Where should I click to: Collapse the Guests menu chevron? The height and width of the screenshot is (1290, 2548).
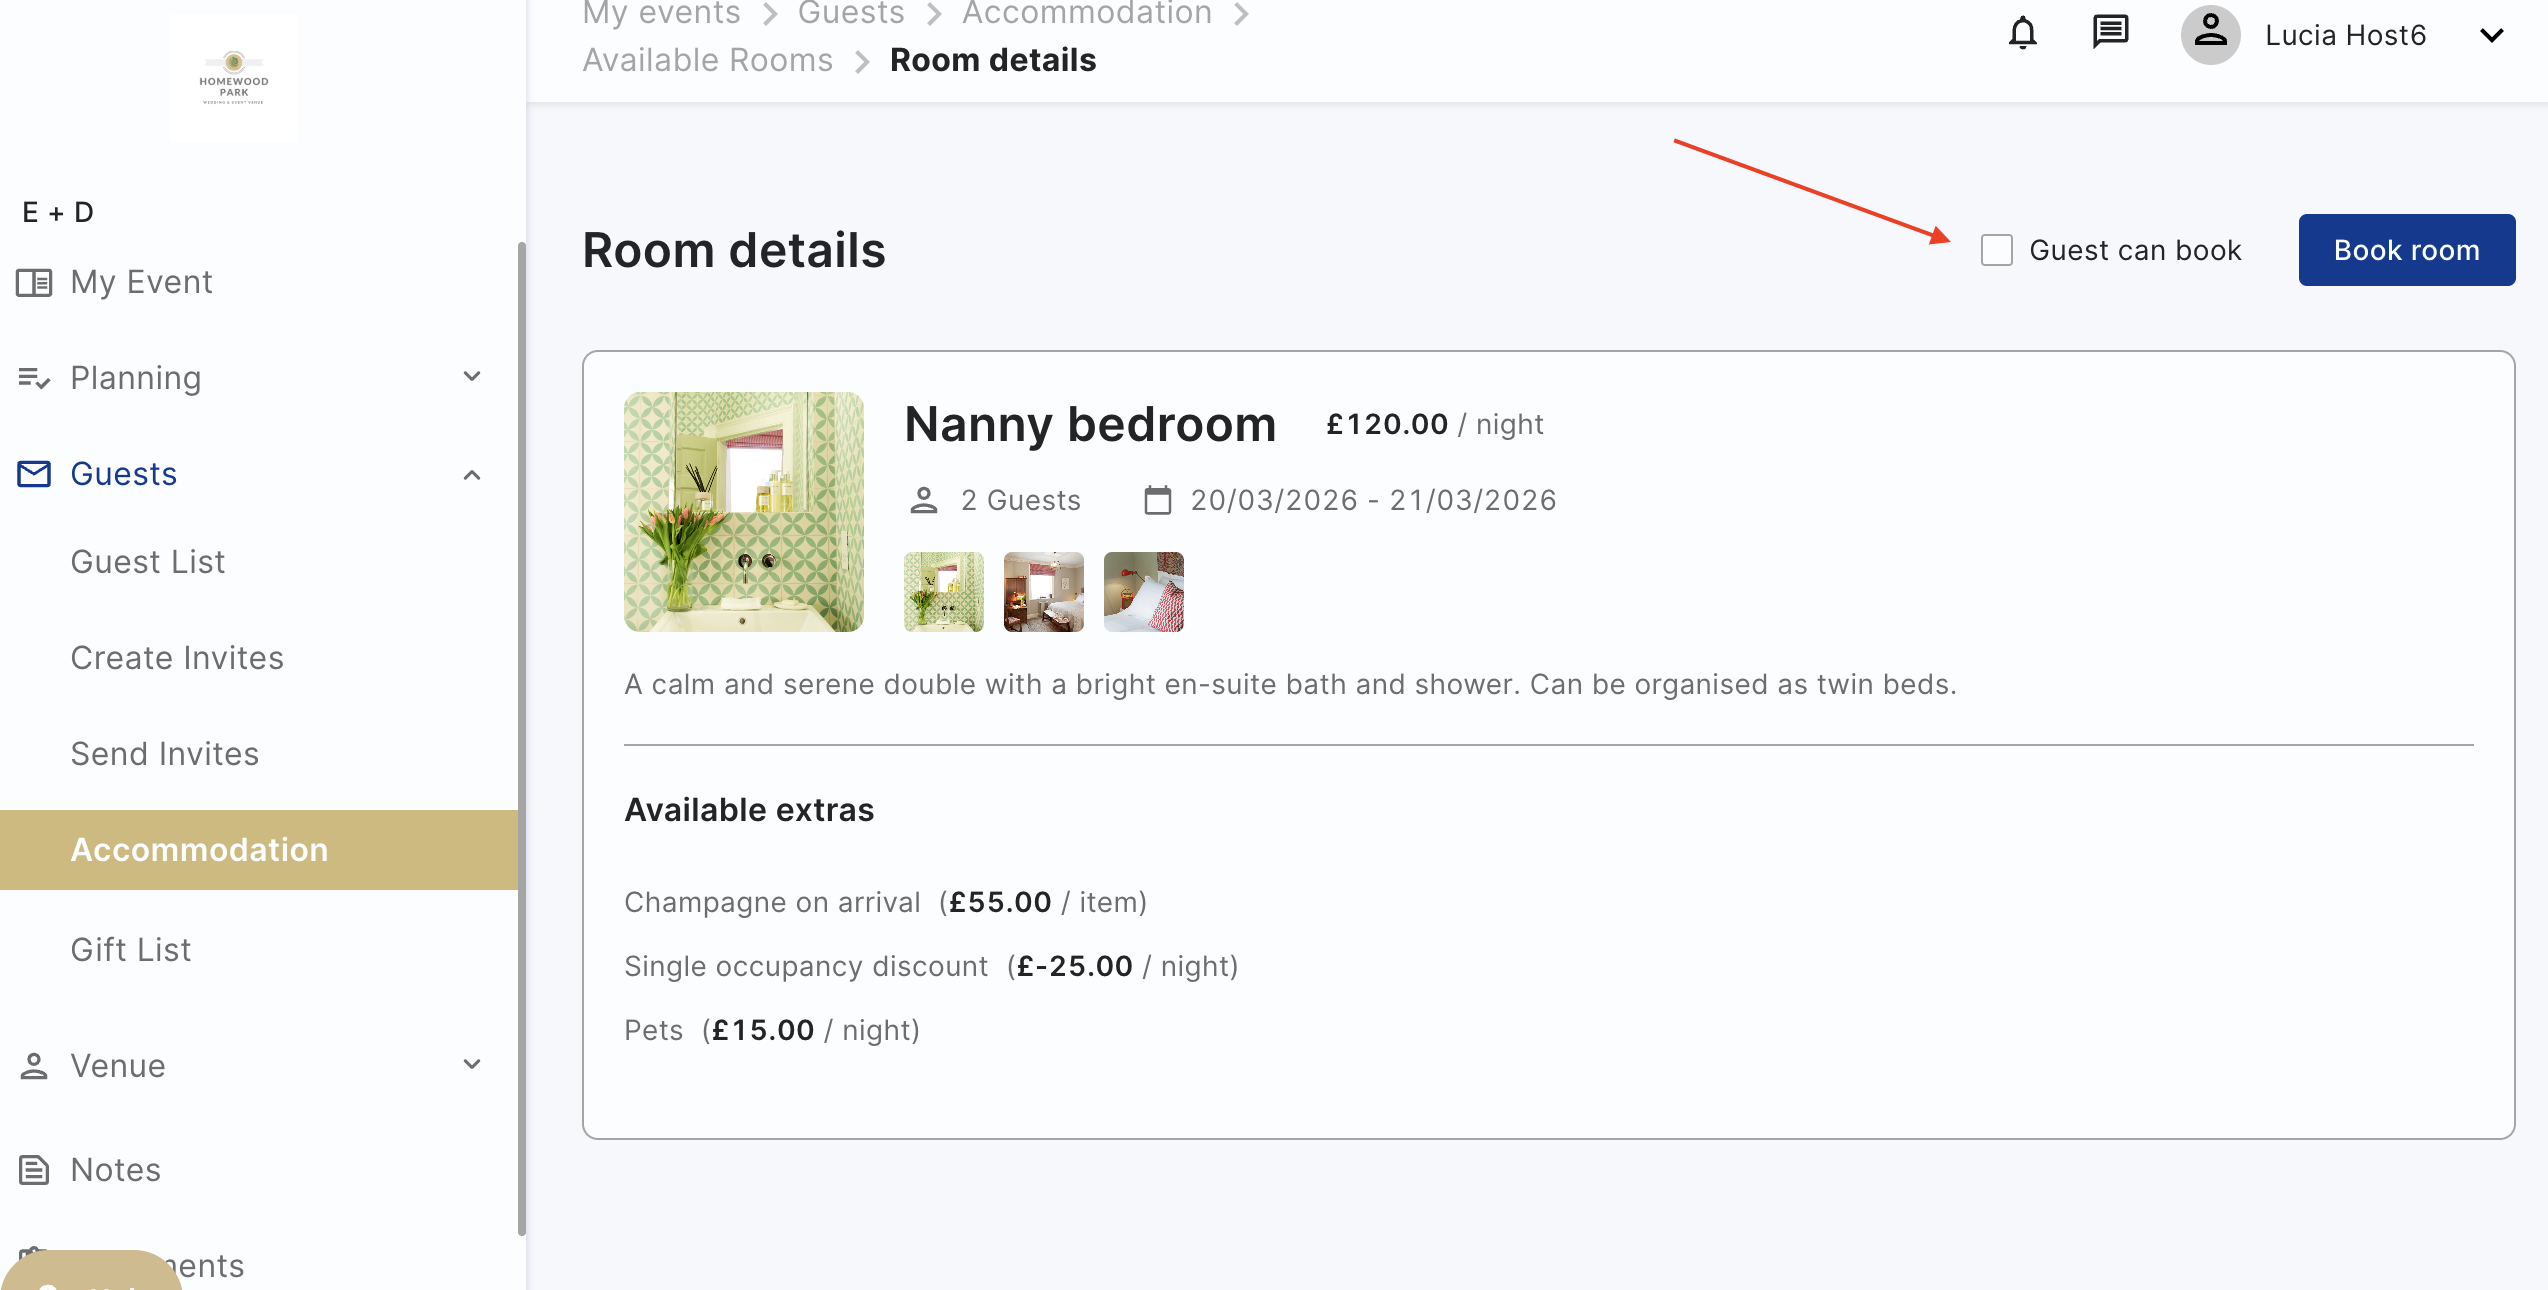coord(472,475)
